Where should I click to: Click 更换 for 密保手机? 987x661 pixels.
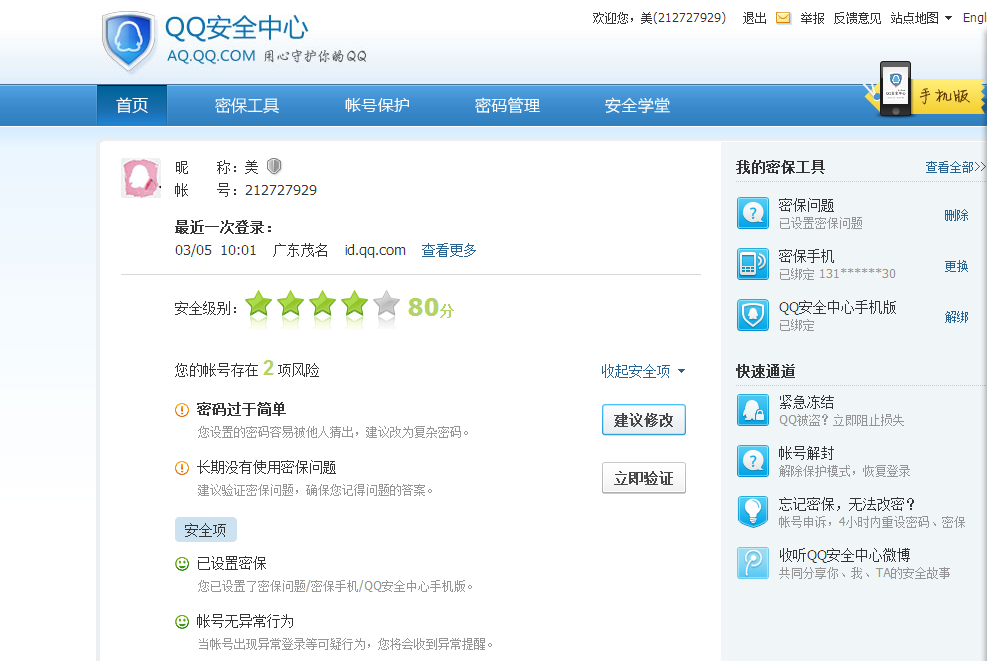956,266
